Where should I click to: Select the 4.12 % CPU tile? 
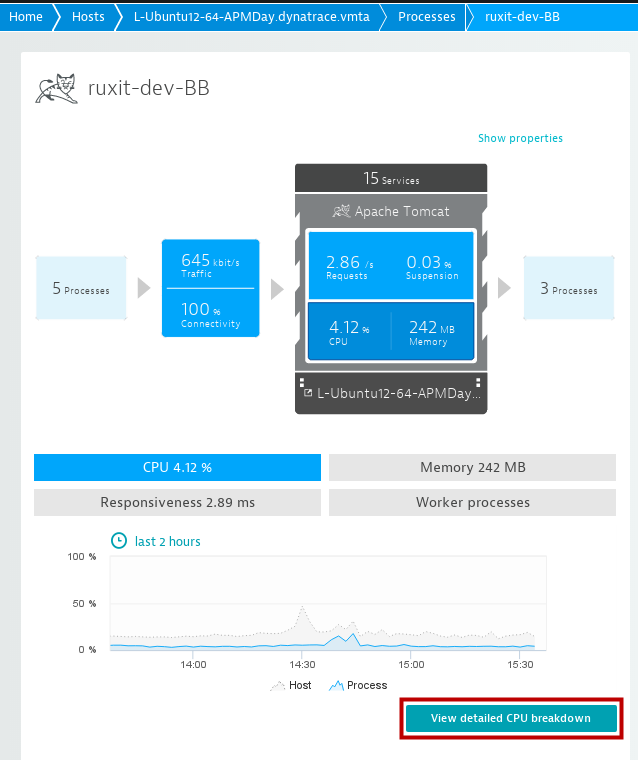click(x=349, y=332)
